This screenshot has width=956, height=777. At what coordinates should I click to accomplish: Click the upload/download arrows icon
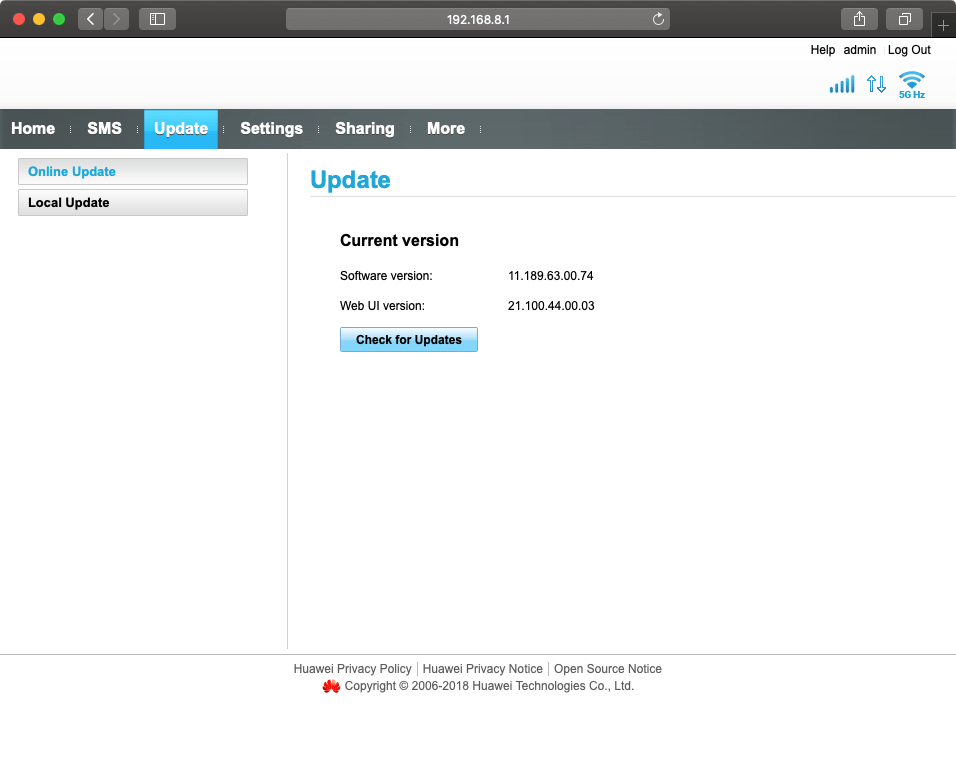pos(876,84)
